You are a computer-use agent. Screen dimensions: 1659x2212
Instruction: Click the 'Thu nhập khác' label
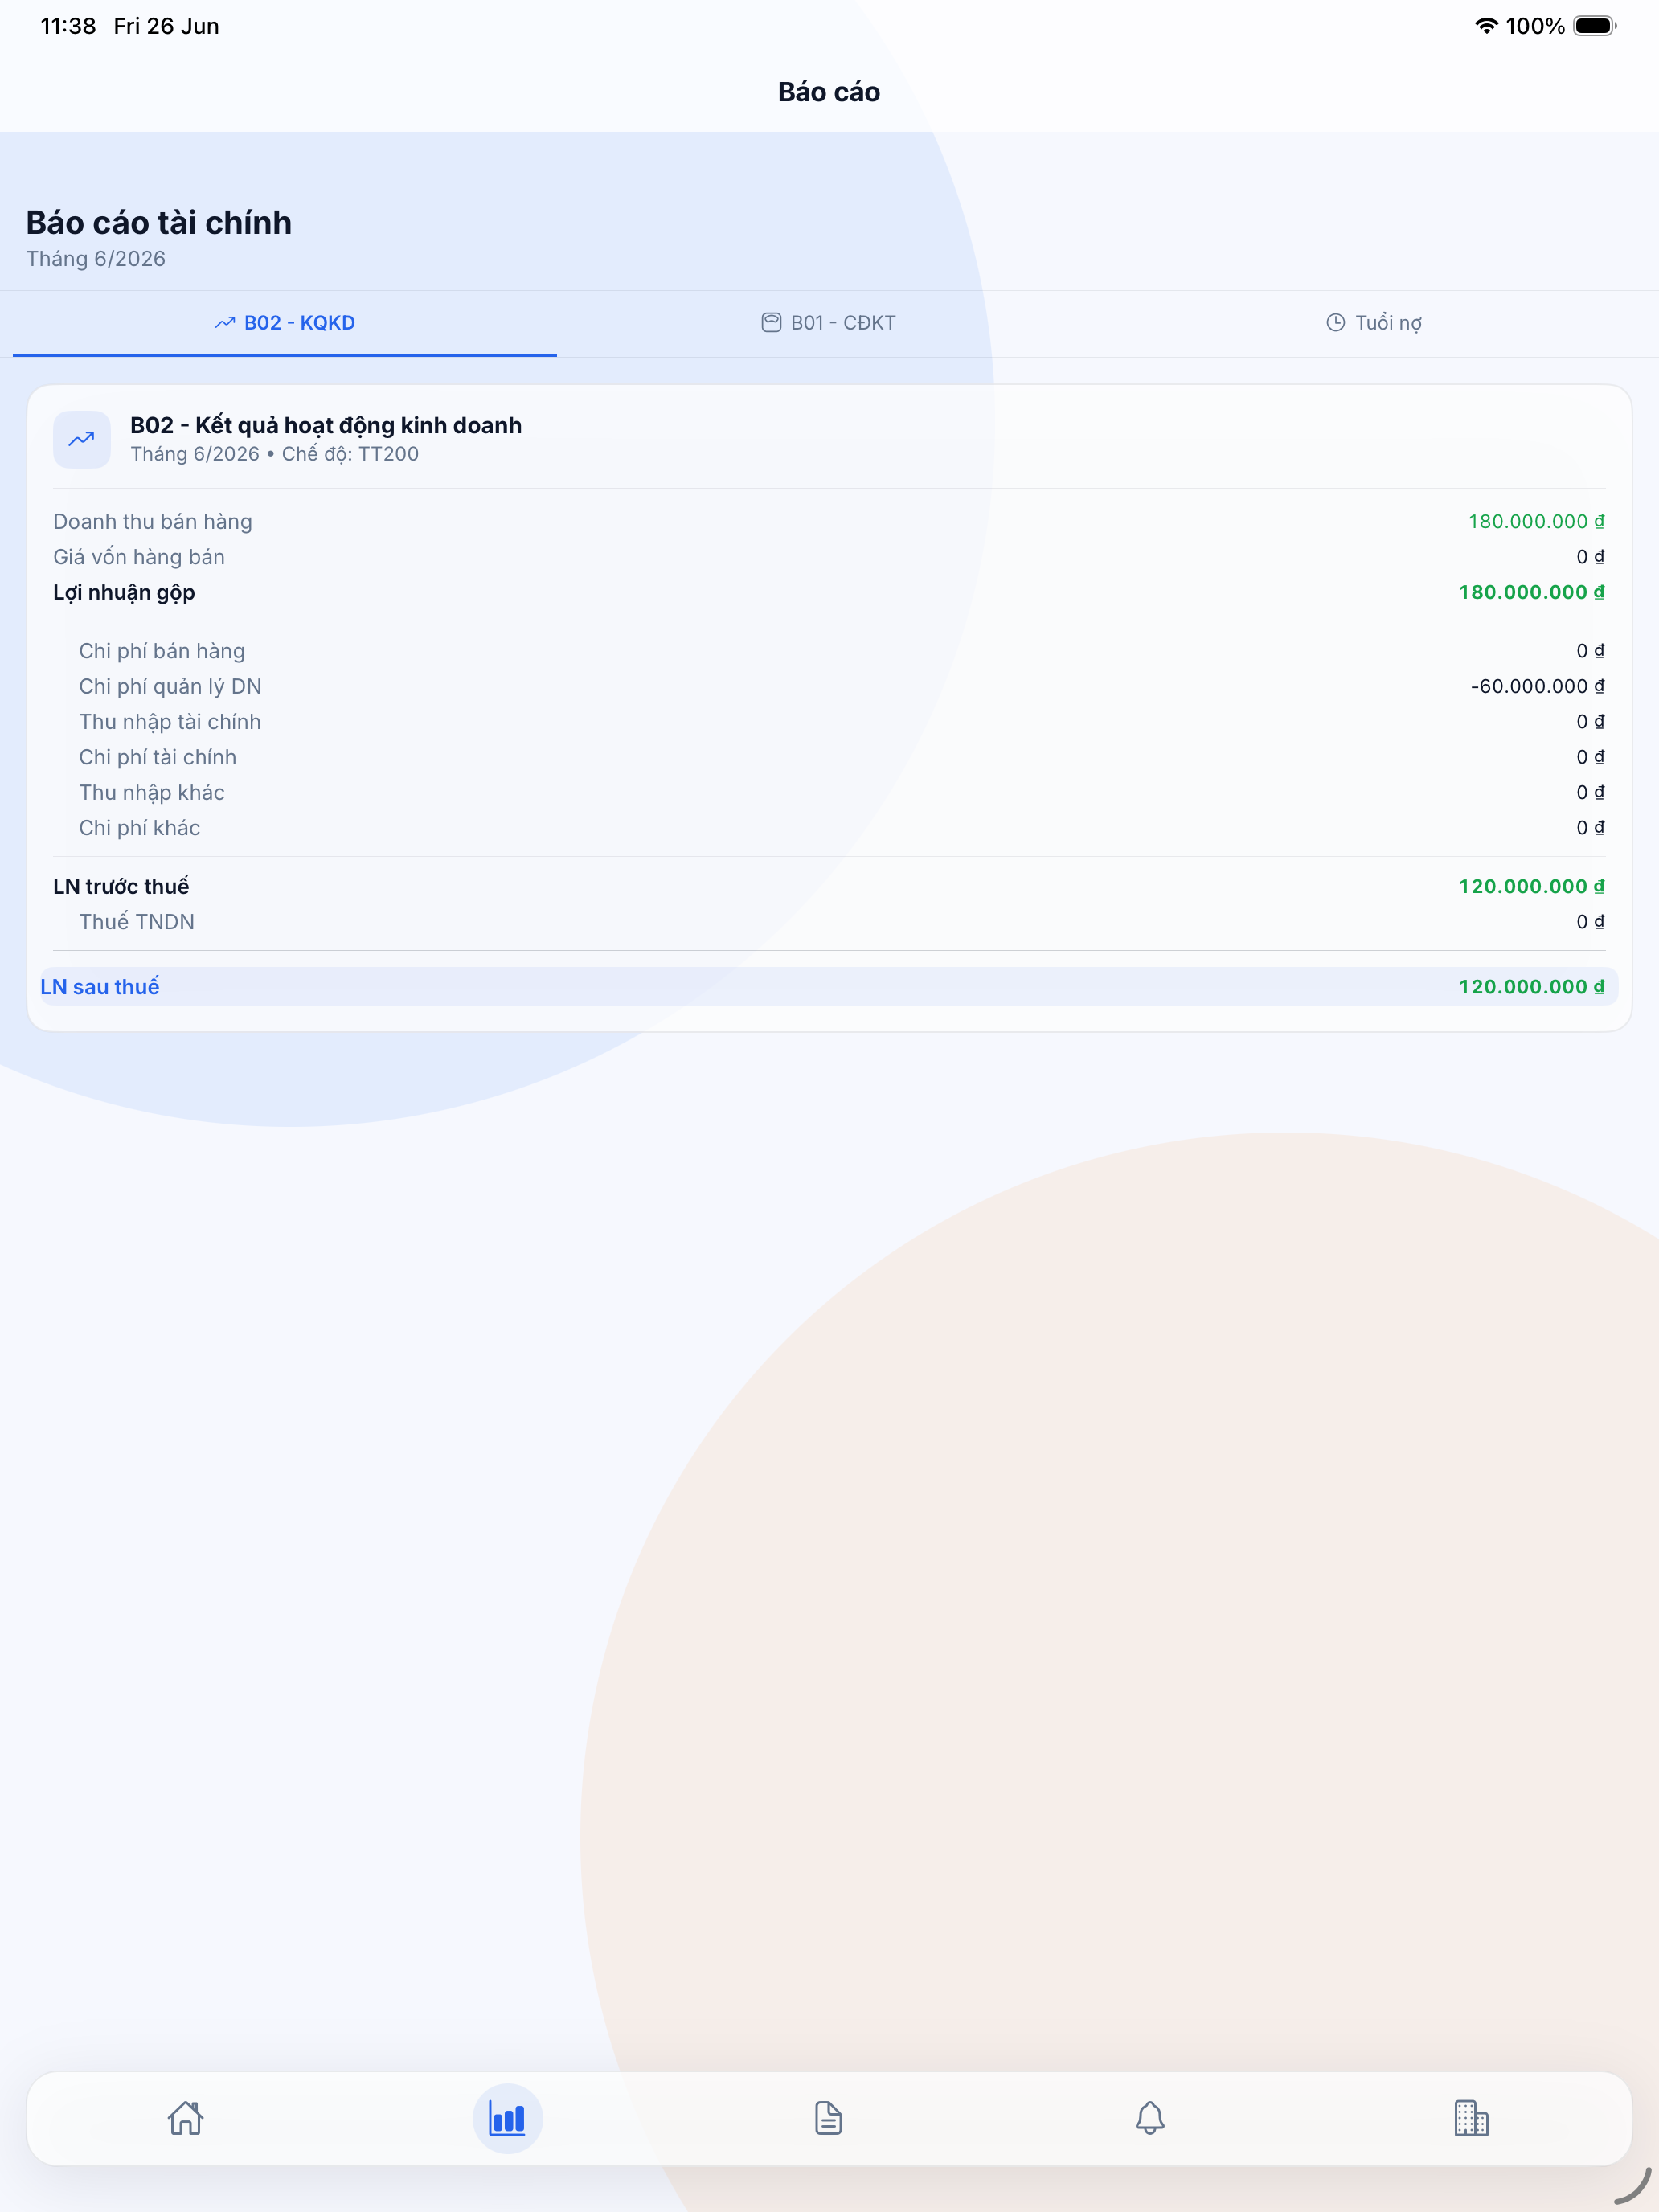click(x=152, y=793)
